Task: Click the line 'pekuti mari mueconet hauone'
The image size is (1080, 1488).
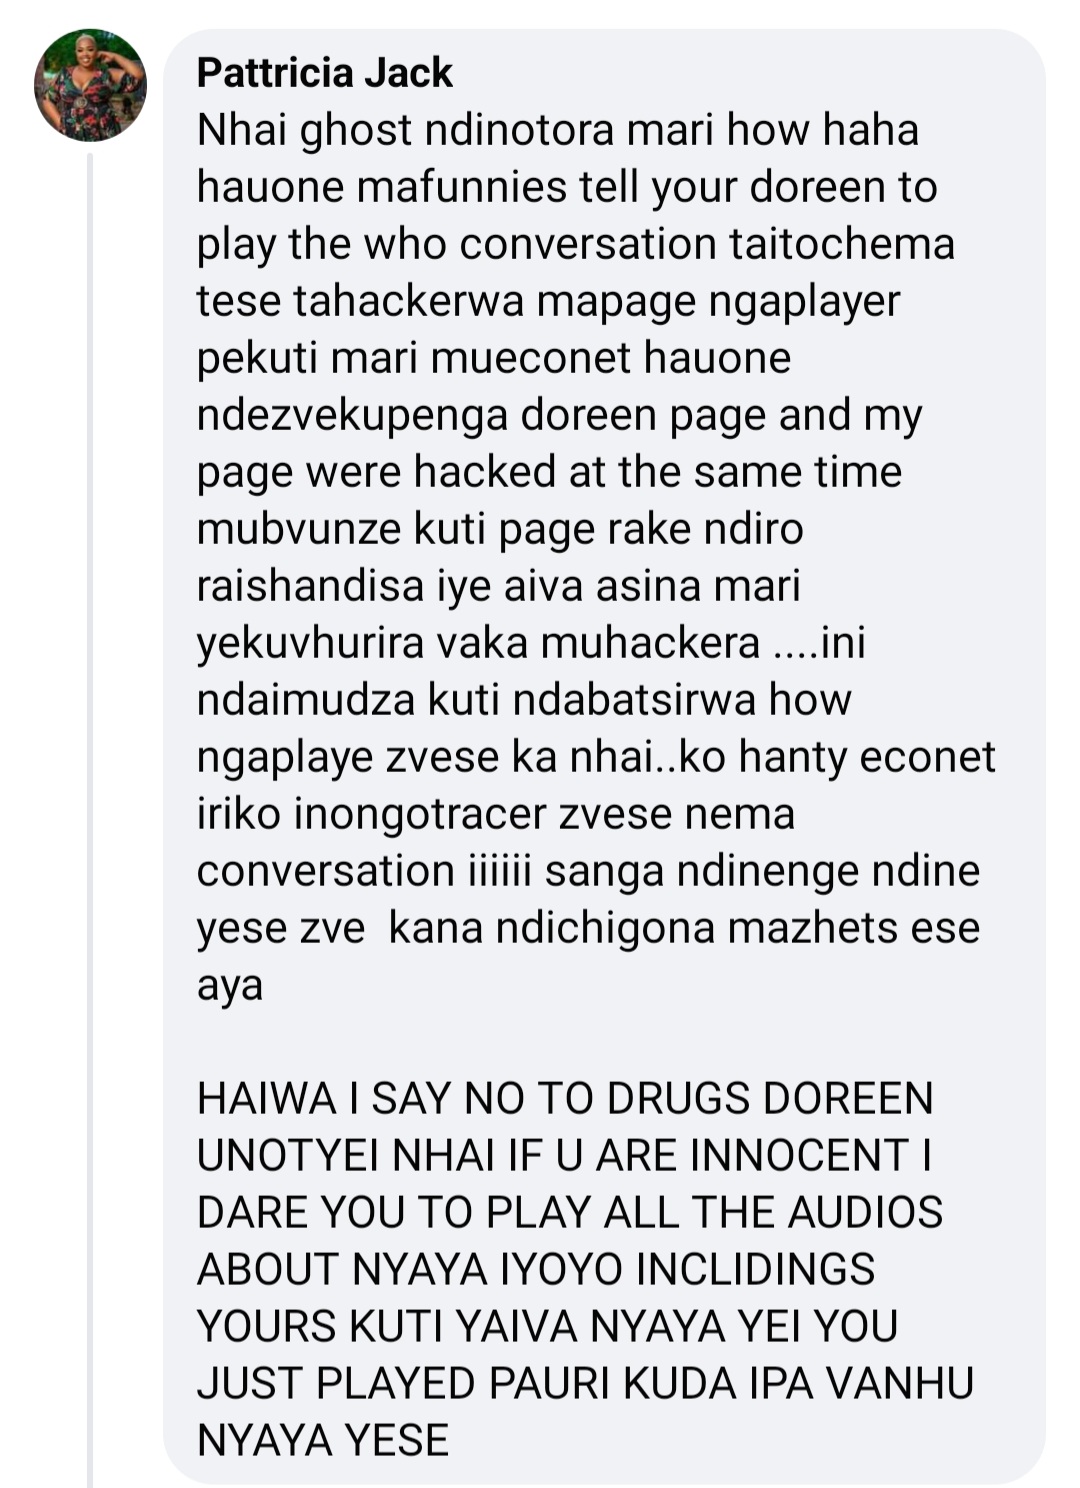Action: point(494,358)
